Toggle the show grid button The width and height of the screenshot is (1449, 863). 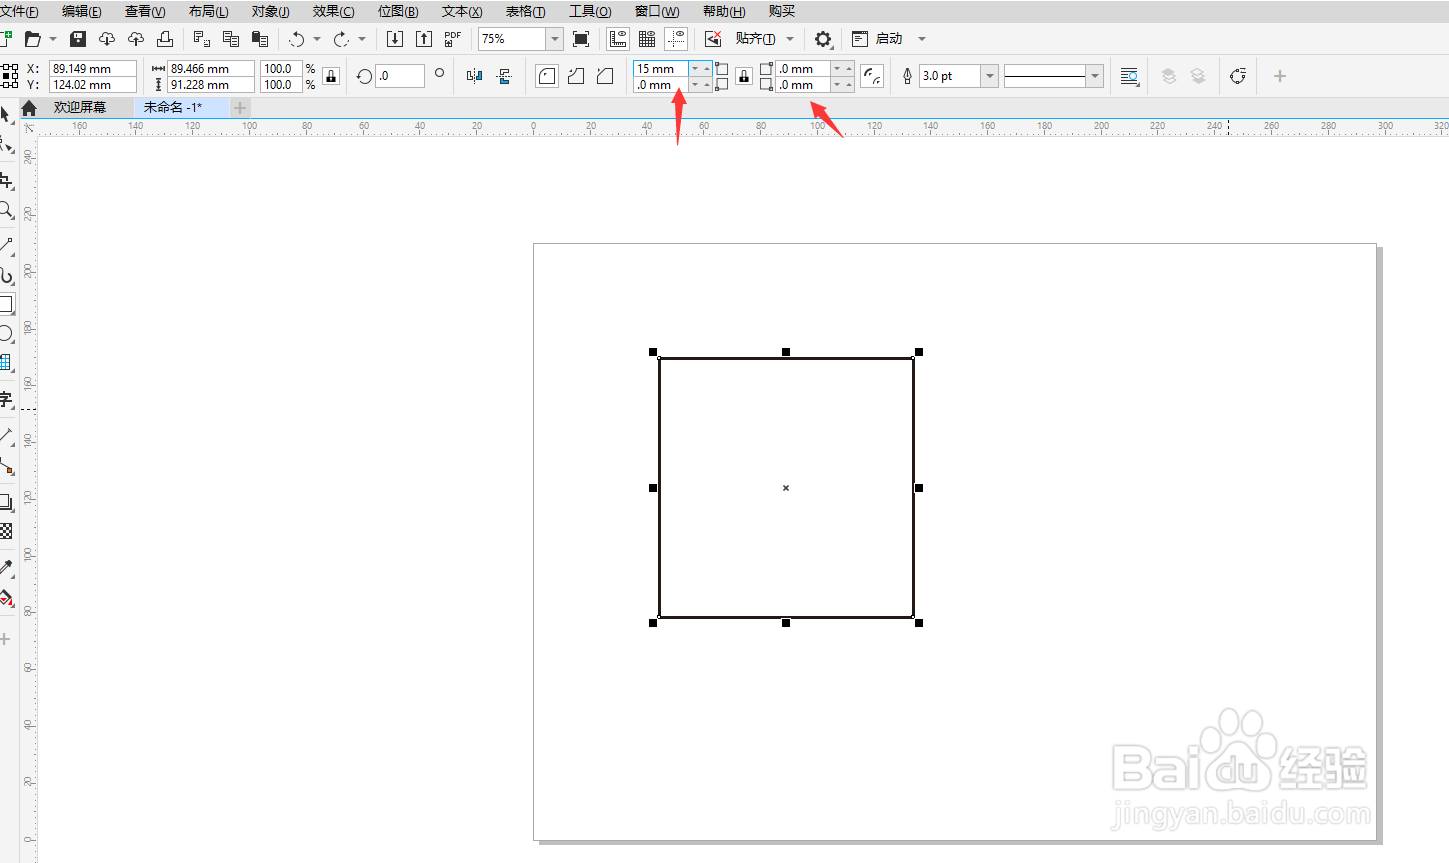pos(647,39)
